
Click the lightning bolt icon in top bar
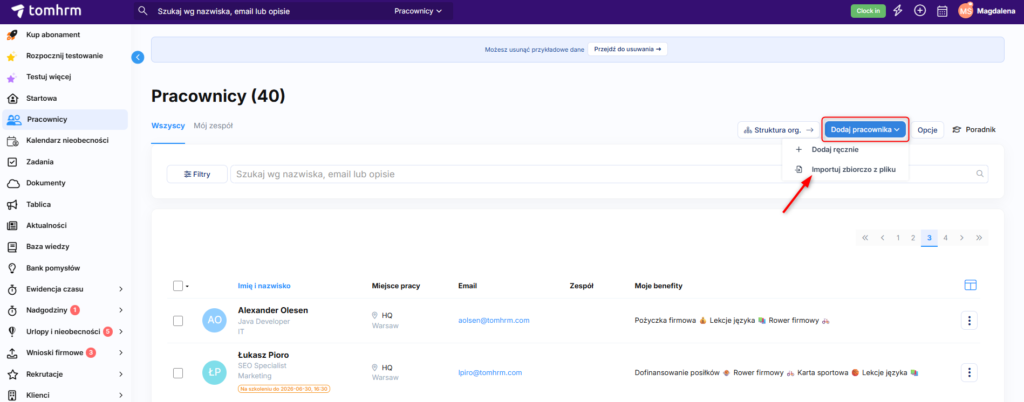click(898, 10)
